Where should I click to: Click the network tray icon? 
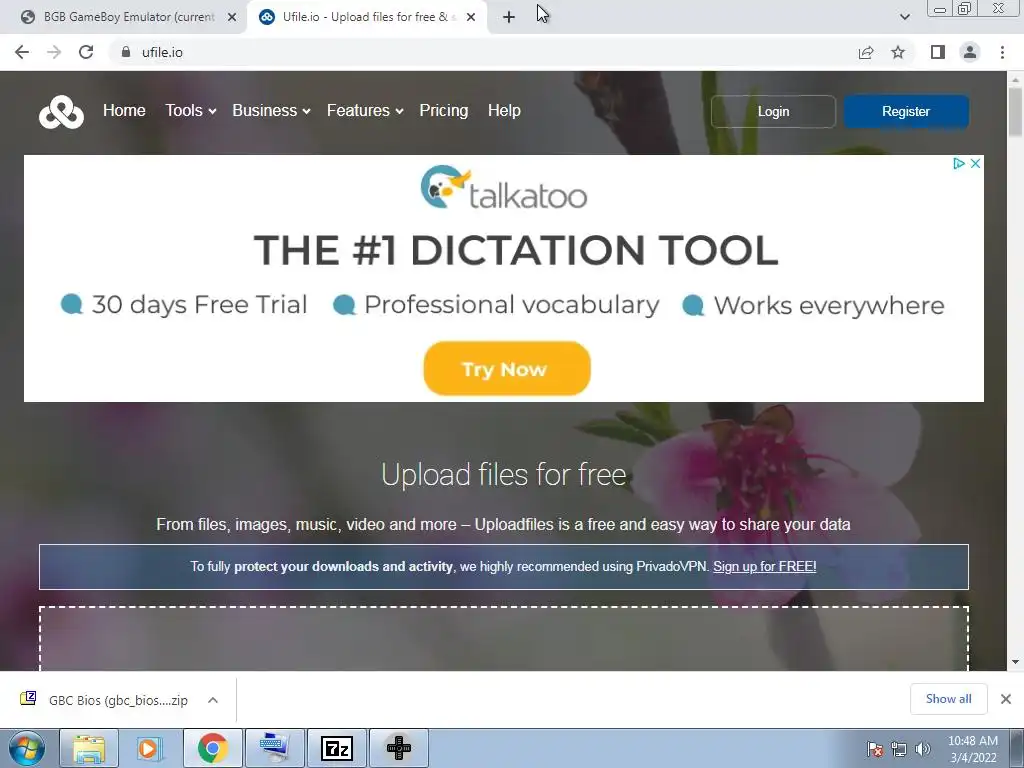[899, 749]
